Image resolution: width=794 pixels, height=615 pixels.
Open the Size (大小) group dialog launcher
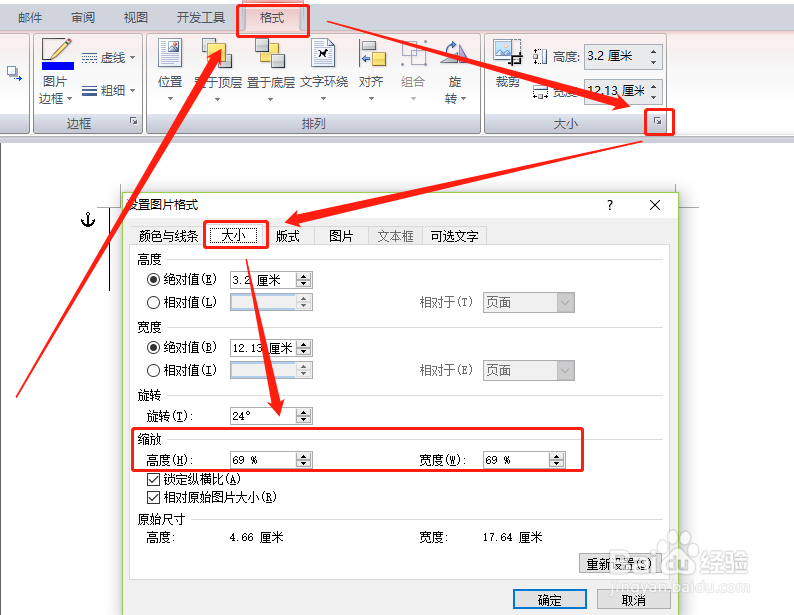(657, 121)
